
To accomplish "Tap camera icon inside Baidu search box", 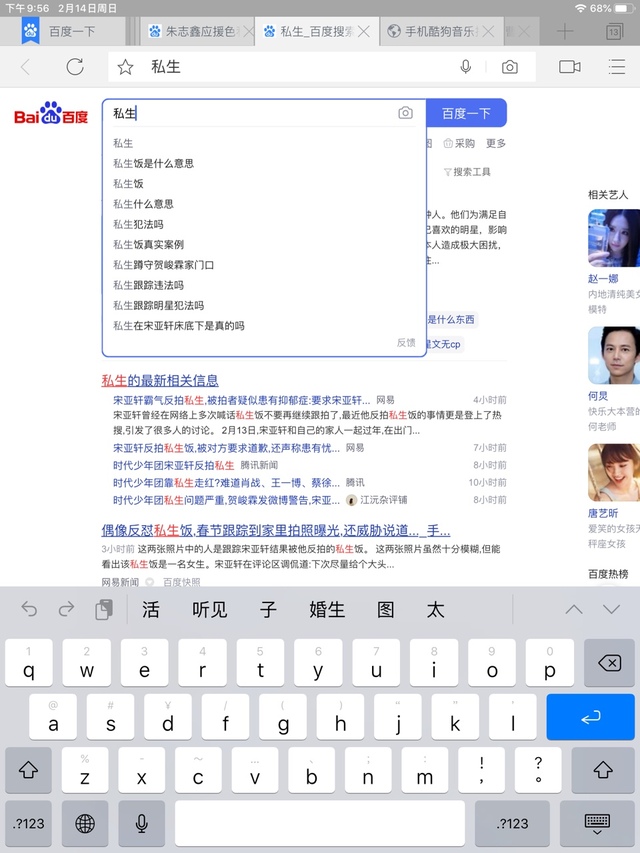I will tap(405, 113).
